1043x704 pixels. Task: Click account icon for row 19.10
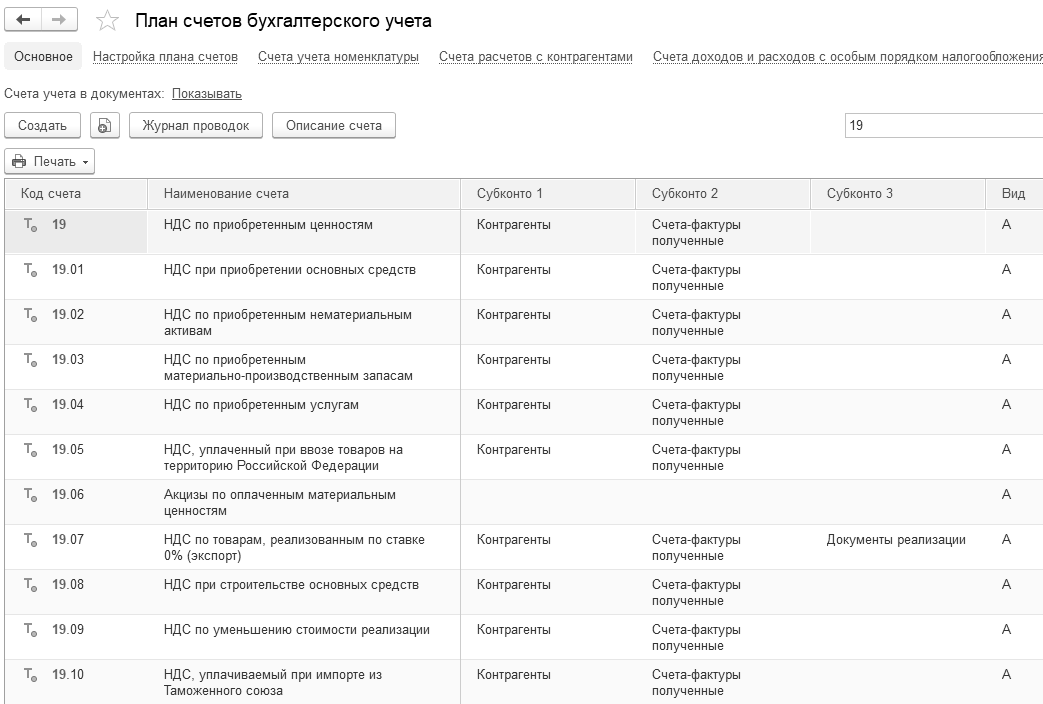click(x=31, y=676)
